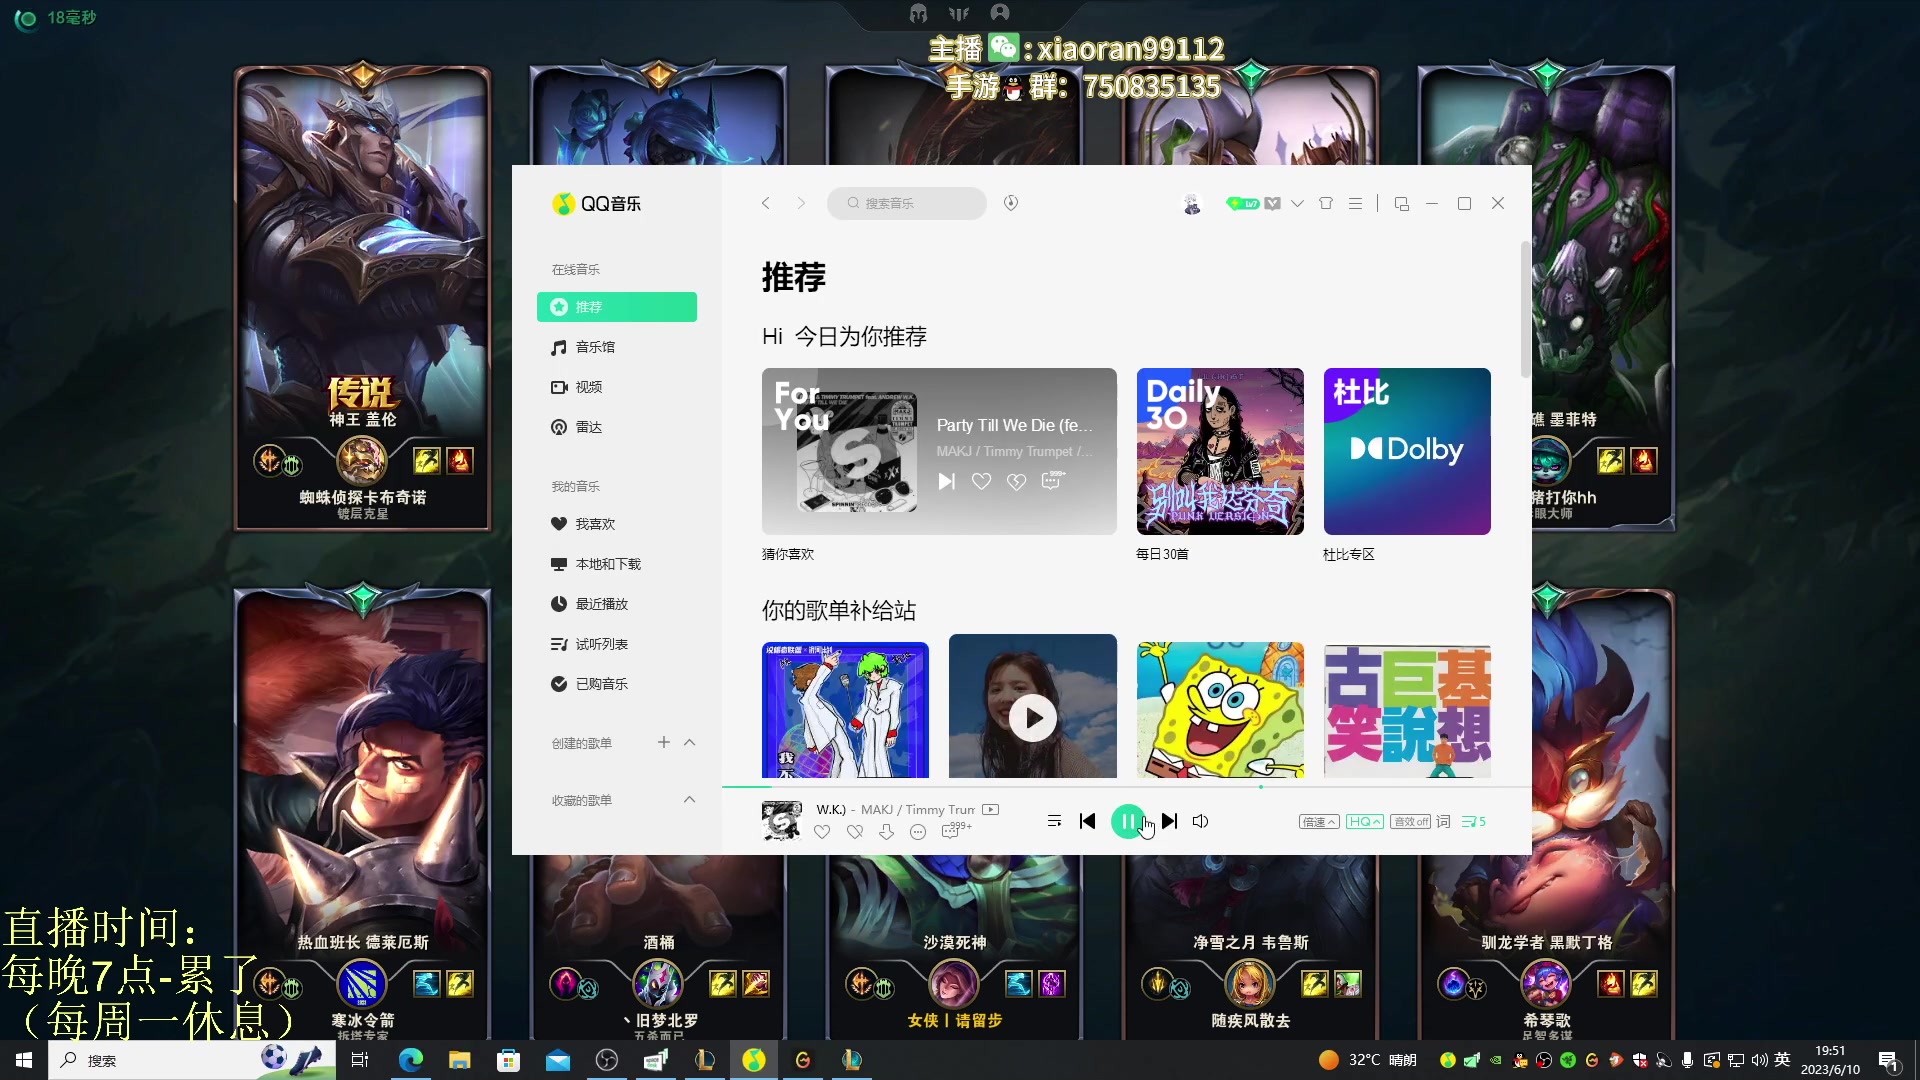The image size is (1920, 1080).
Task: Collapse the 收藏的歌单 section
Action: (690, 799)
